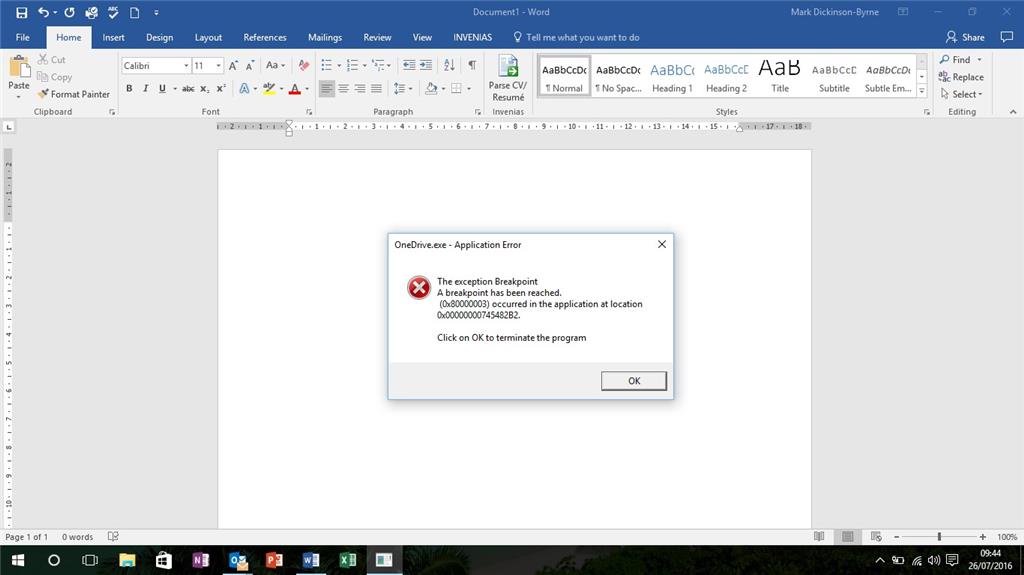The height and width of the screenshot is (575, 1024).
Task: Open borders dropdown arrow
Action: (469, 88)
